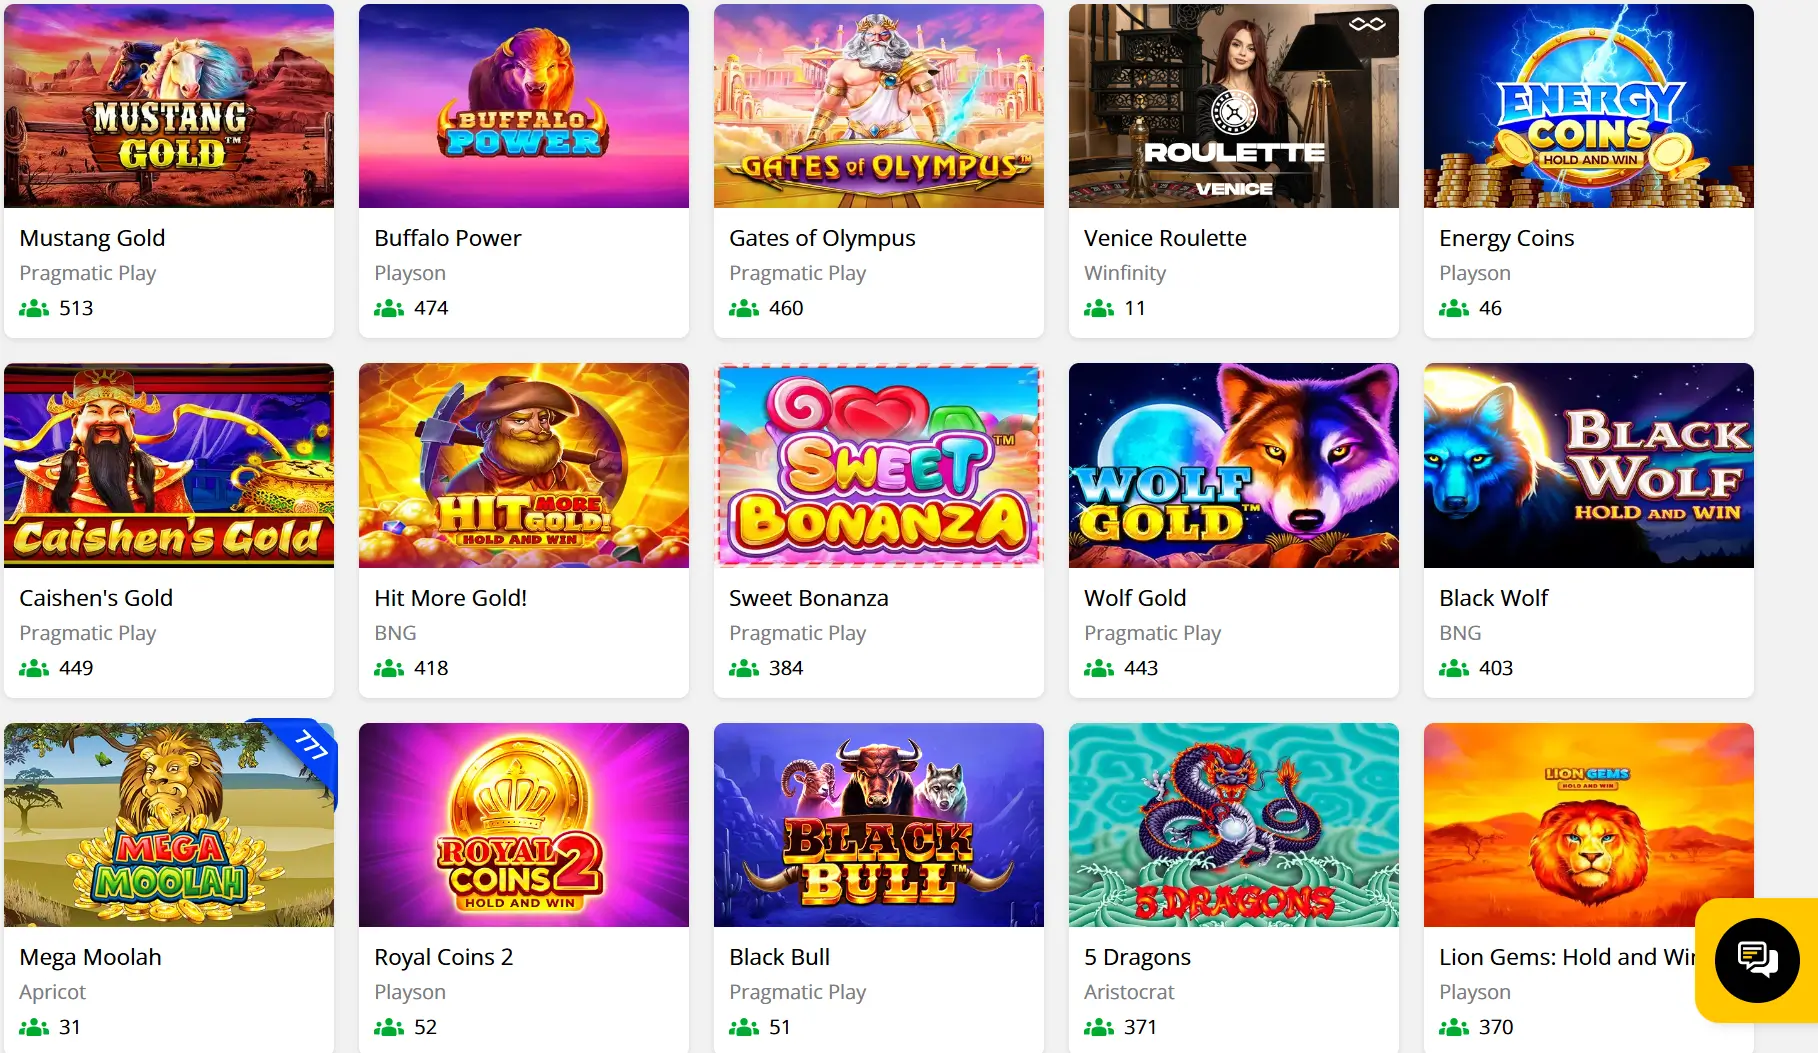Click the Aristocrat provider link under 5 Dragons
This screenshot has width=1818, height=1053.
pos(1128,992)
